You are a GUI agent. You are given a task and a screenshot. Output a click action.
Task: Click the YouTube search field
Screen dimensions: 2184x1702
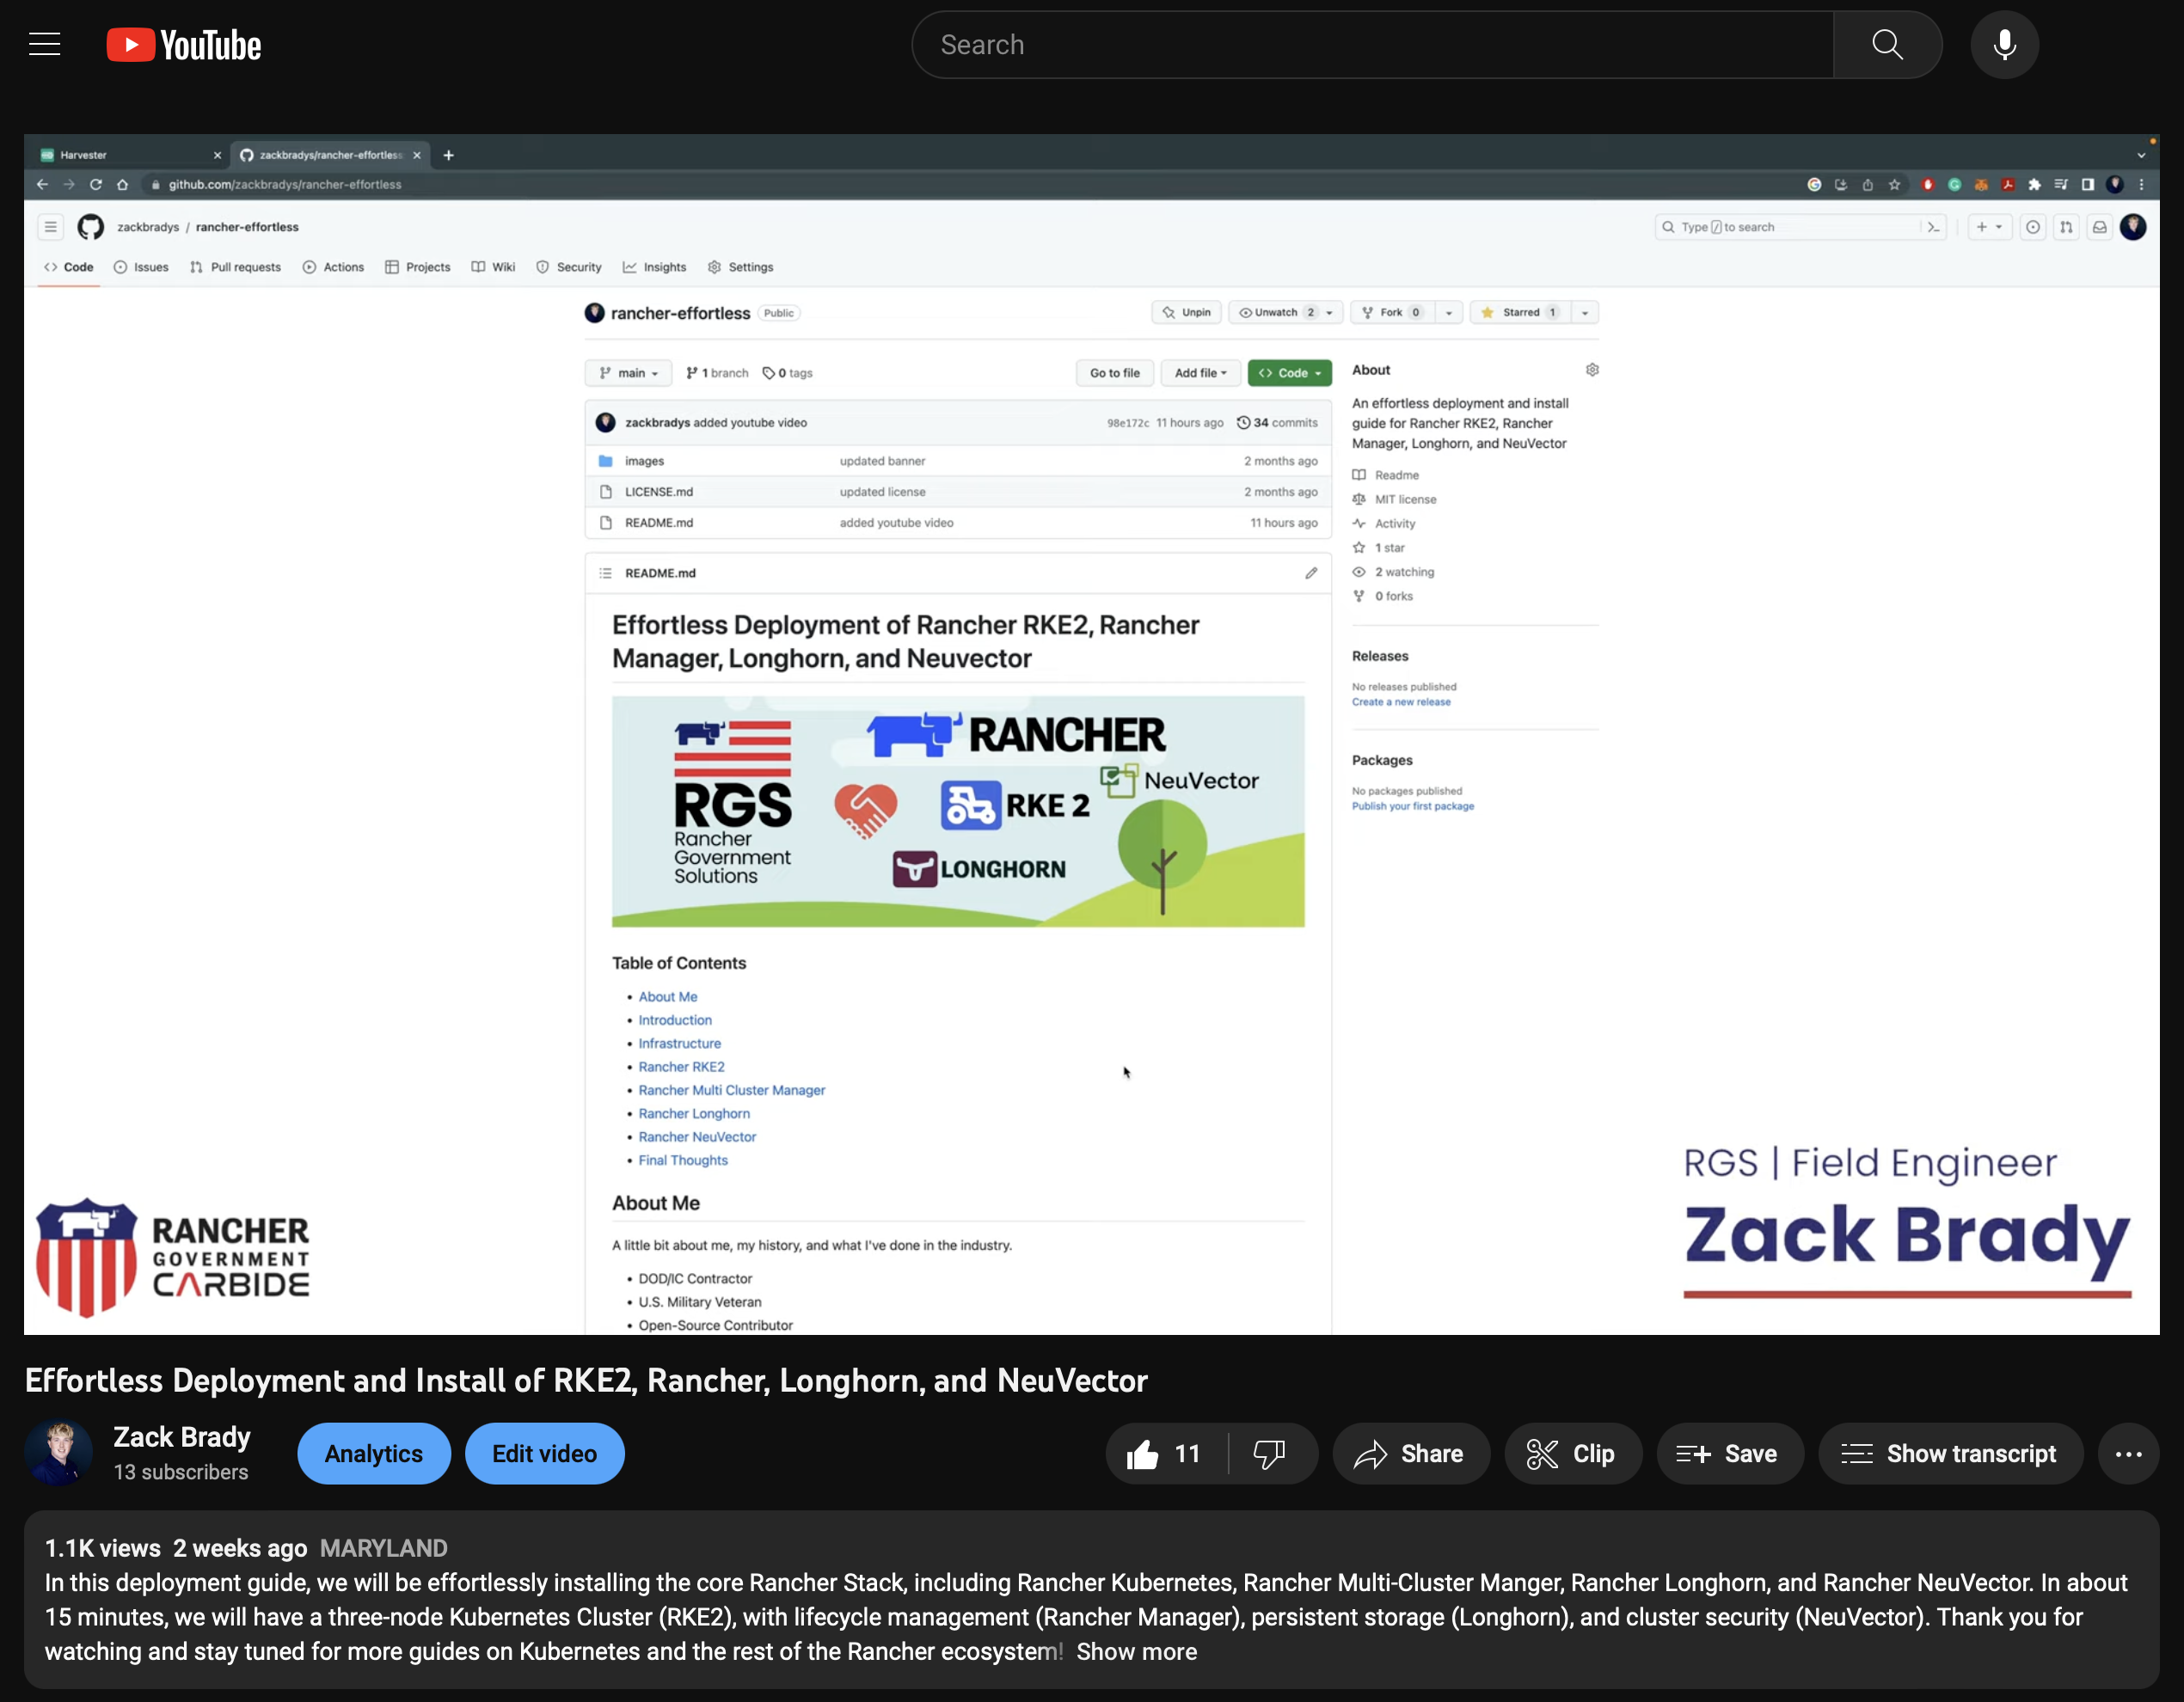1370,45
